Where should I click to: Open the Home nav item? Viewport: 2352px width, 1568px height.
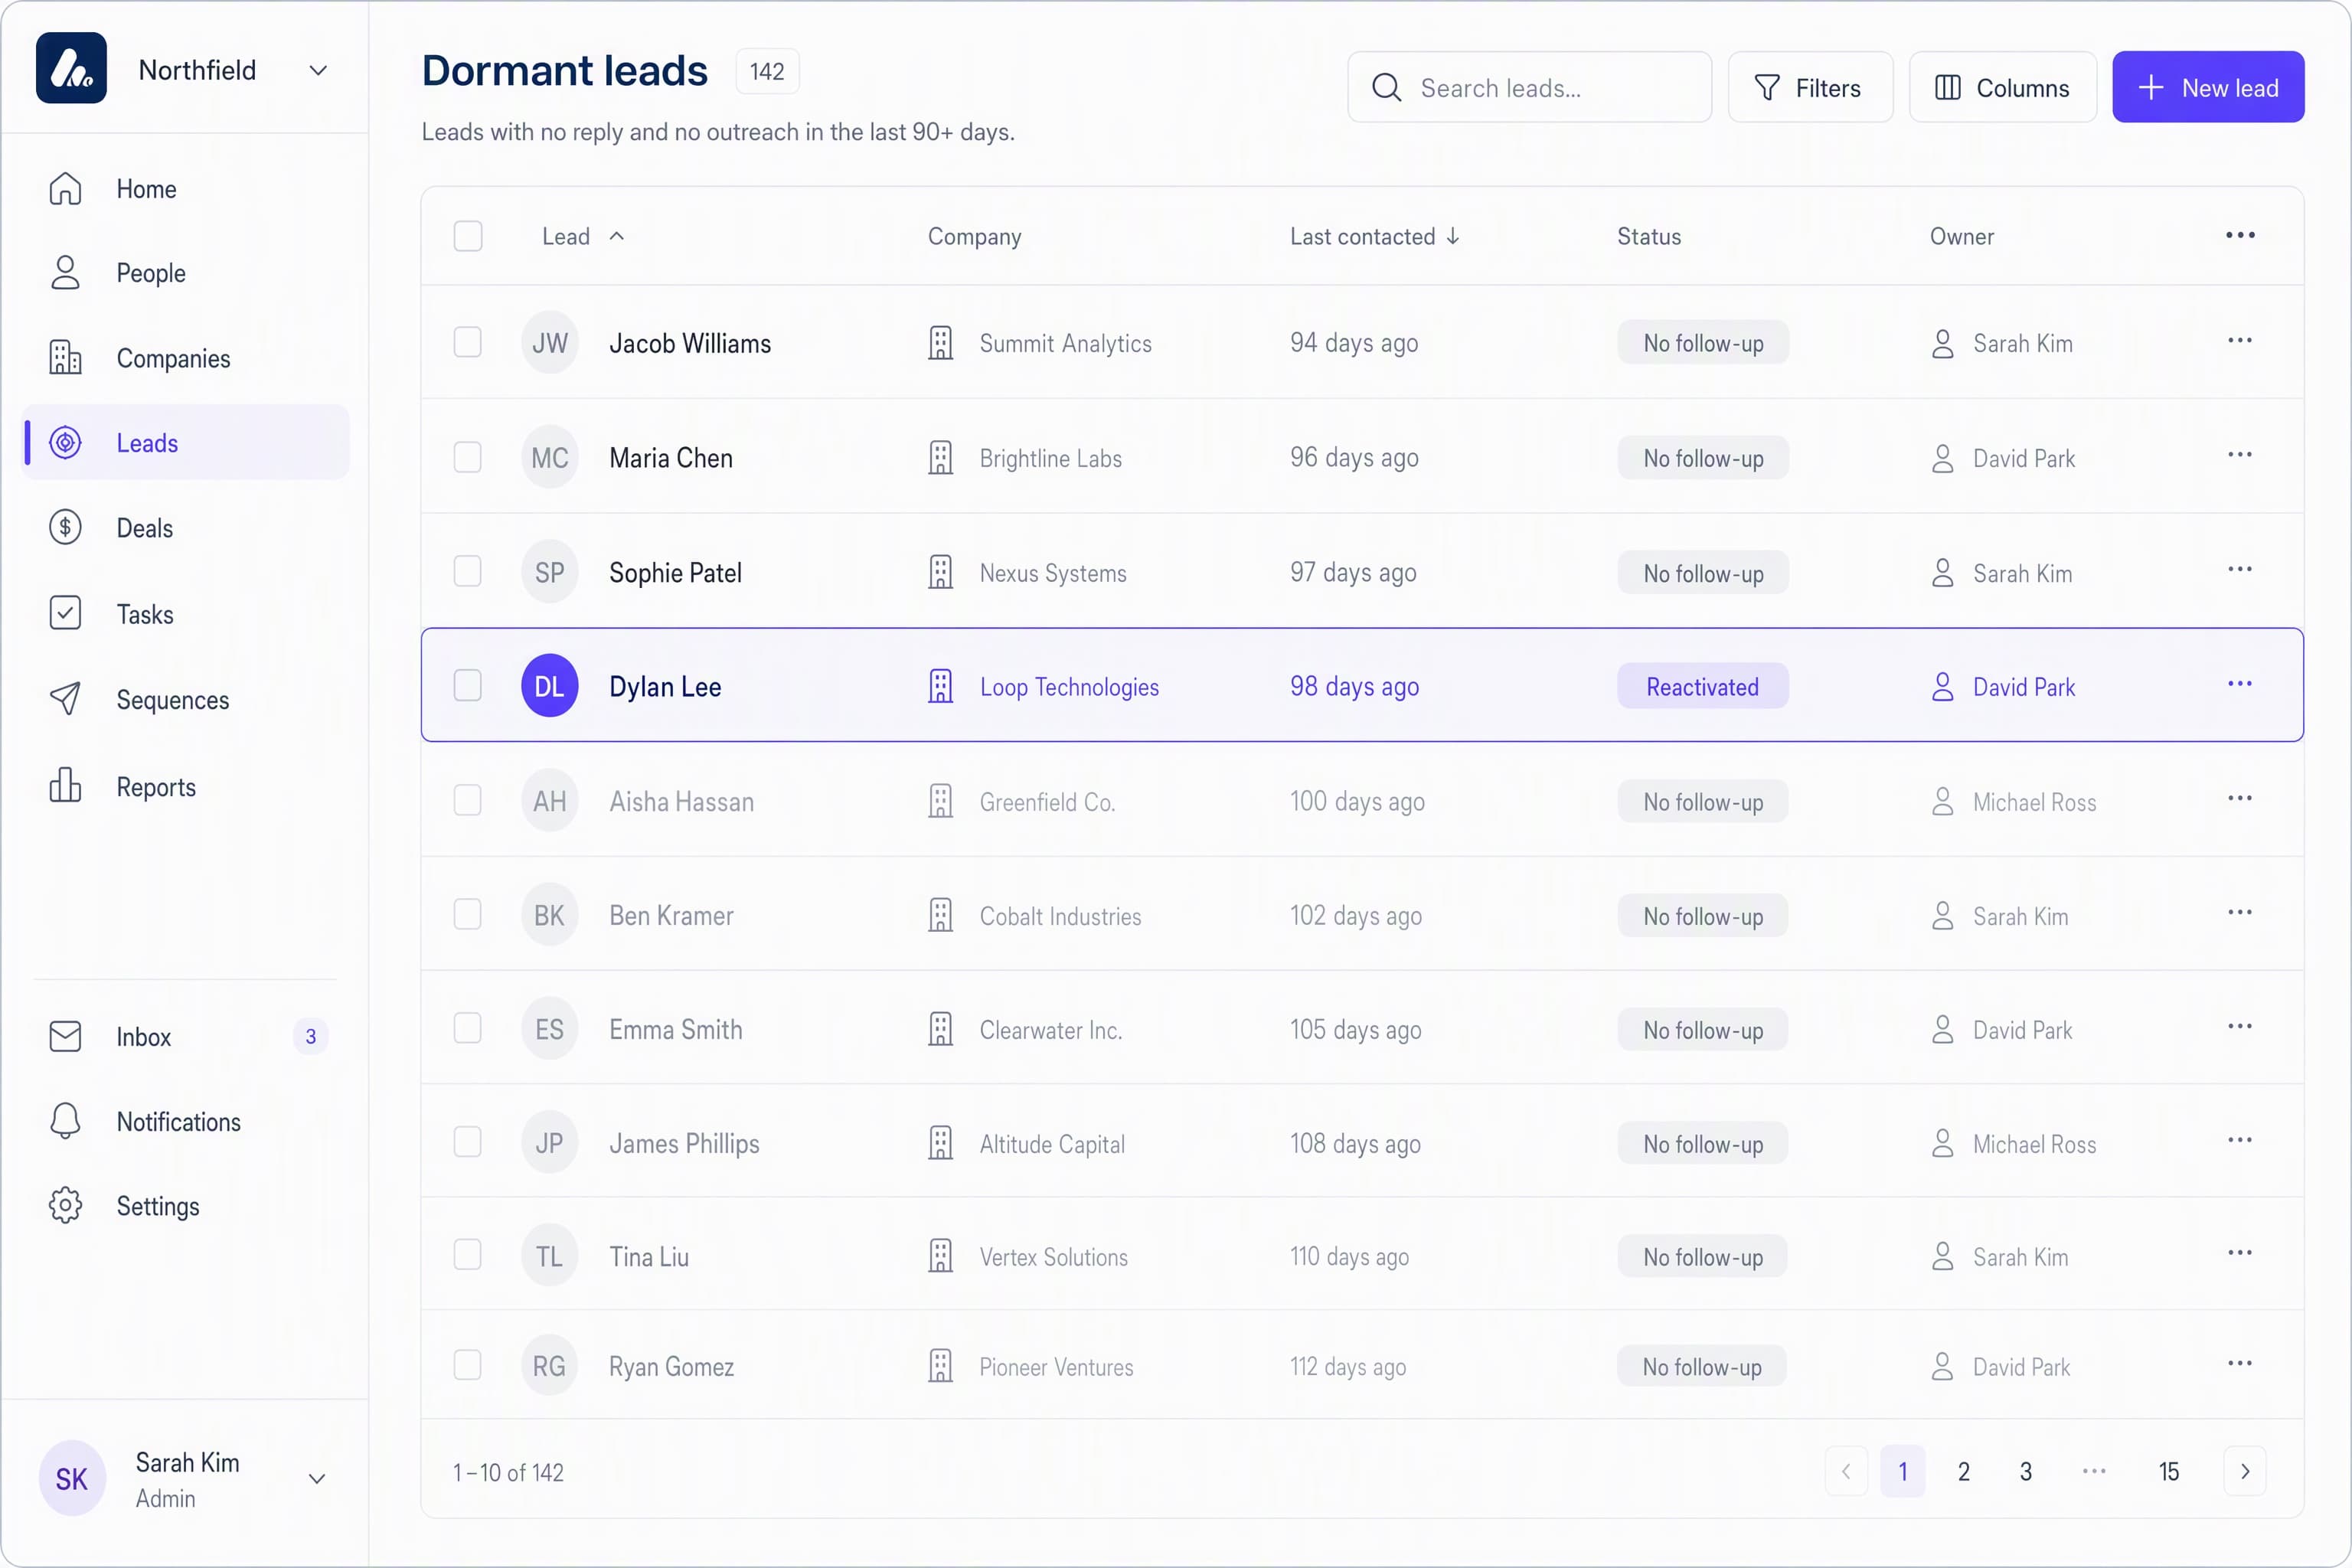pyautogui.click(x=186, y=189)
